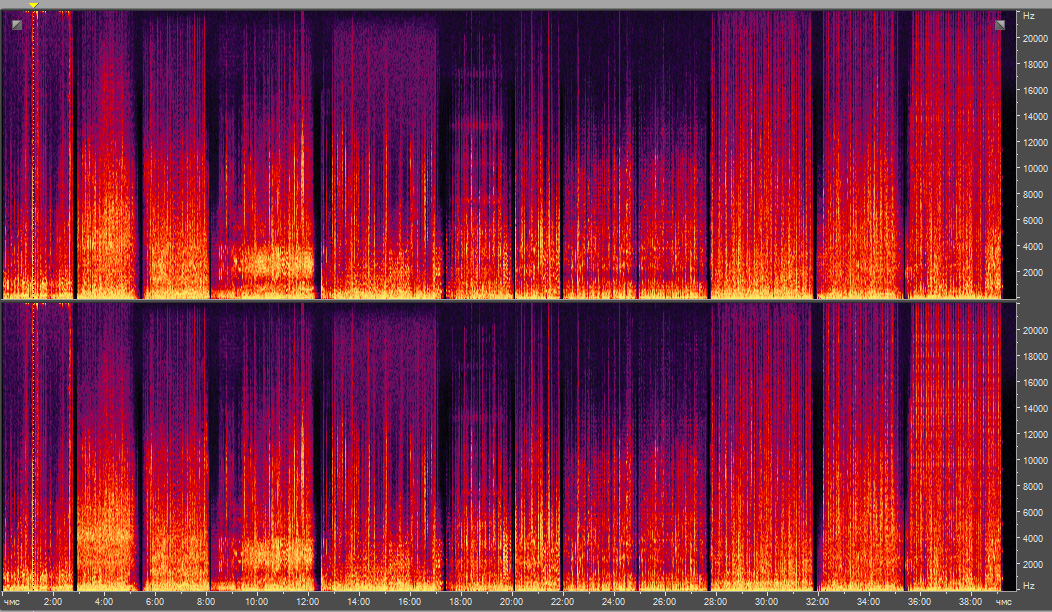Viewport: 1052px width, 612px height.
Task: Click the 28:00 mark on time ruler
Action: [x=715, y=601]
